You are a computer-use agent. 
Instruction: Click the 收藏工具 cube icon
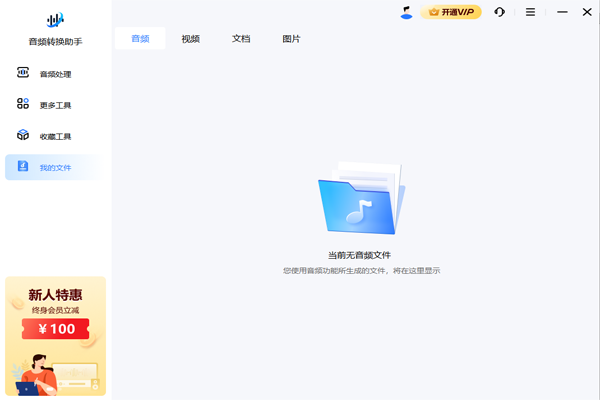point(23,135)
